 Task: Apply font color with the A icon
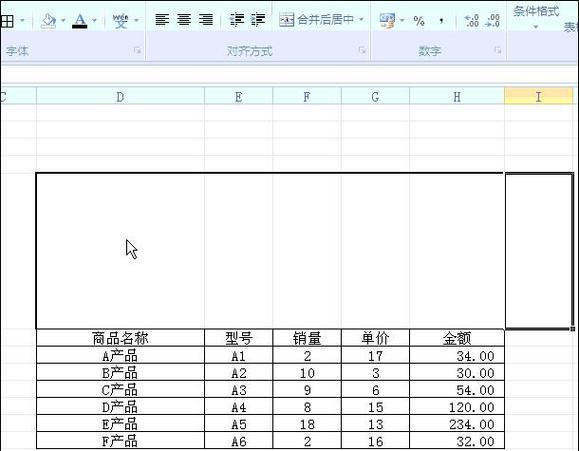(x=80, y=21)
